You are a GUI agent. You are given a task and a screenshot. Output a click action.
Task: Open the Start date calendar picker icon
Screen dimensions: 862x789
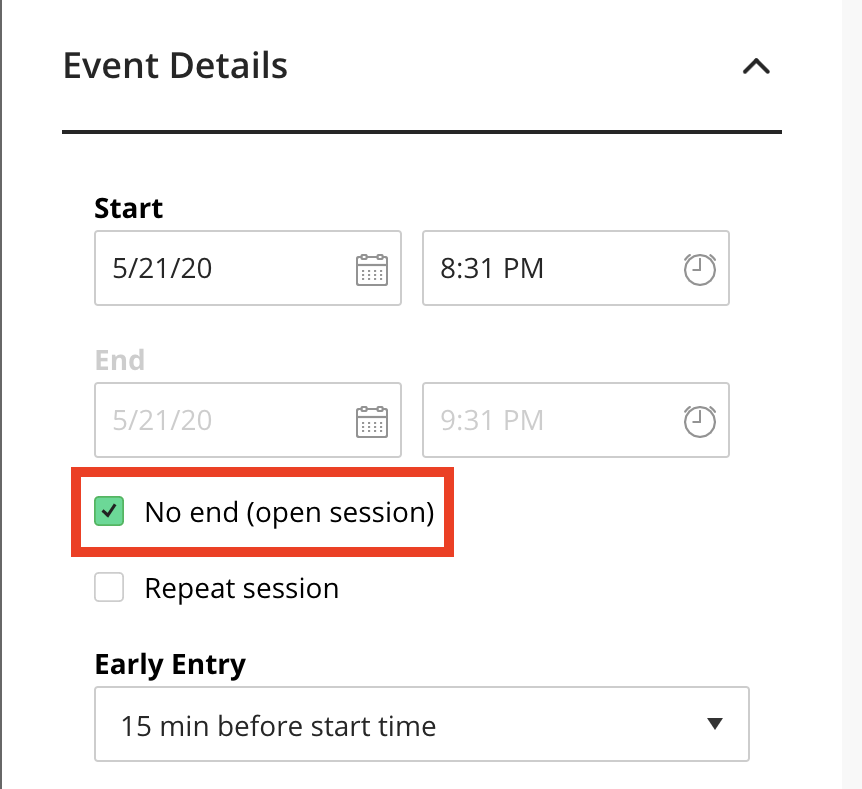[x=372, y=269]
